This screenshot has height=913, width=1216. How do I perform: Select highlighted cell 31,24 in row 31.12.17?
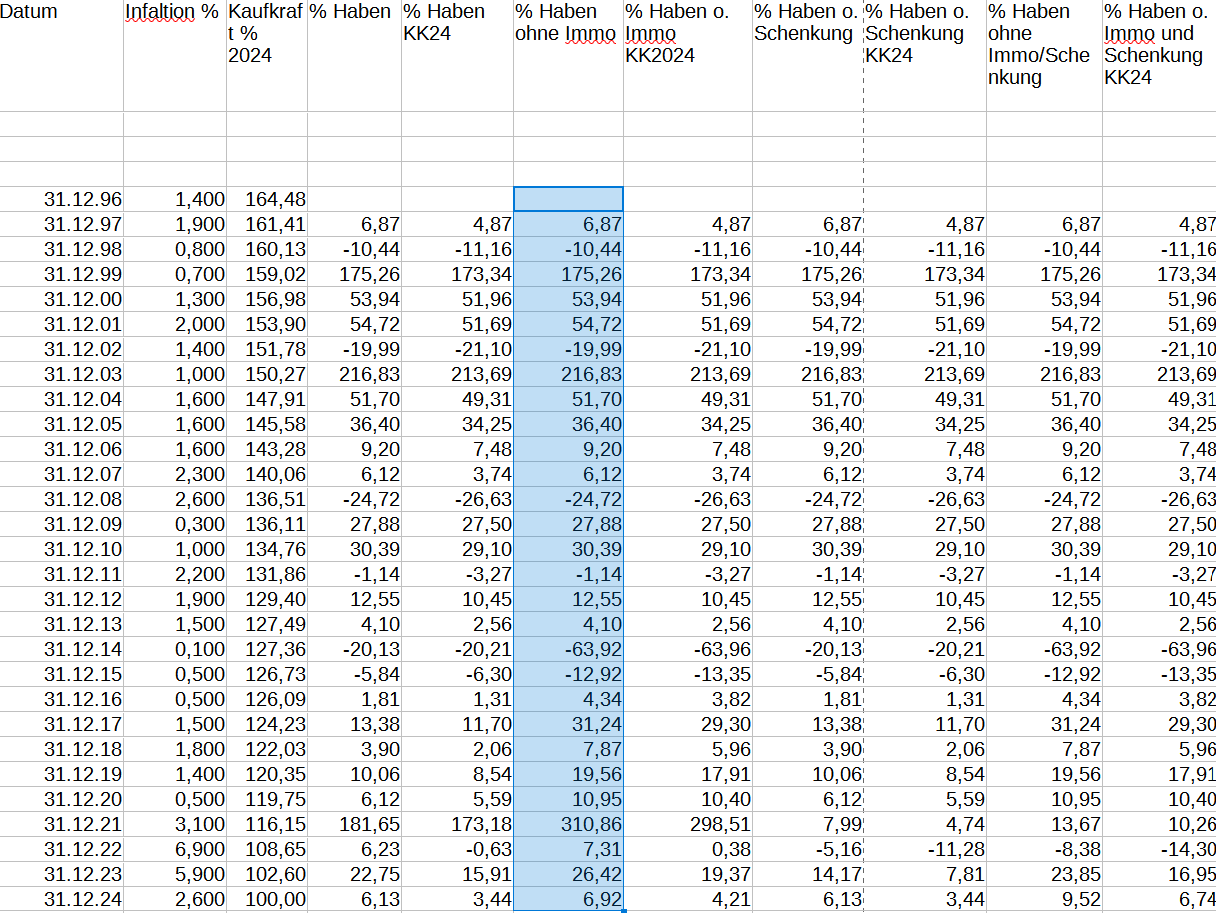pos(568,724)
